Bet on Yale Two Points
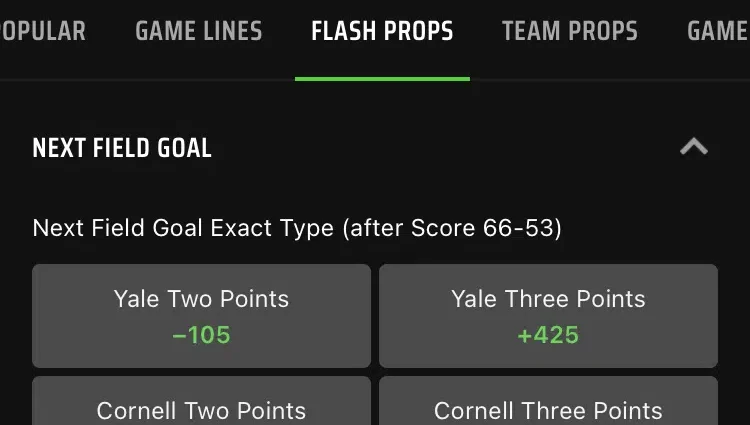Viewport: 750px width, 425px height. (x=201, y=316)
